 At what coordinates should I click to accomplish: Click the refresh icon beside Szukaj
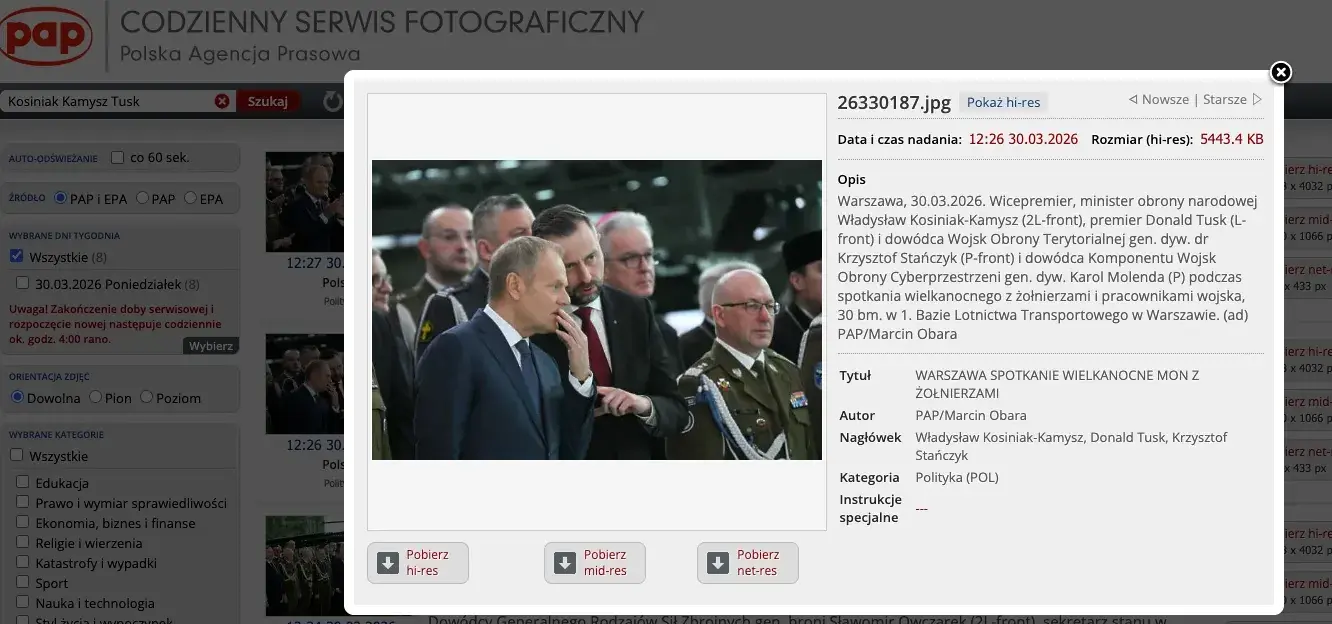[x=332, y=101]
